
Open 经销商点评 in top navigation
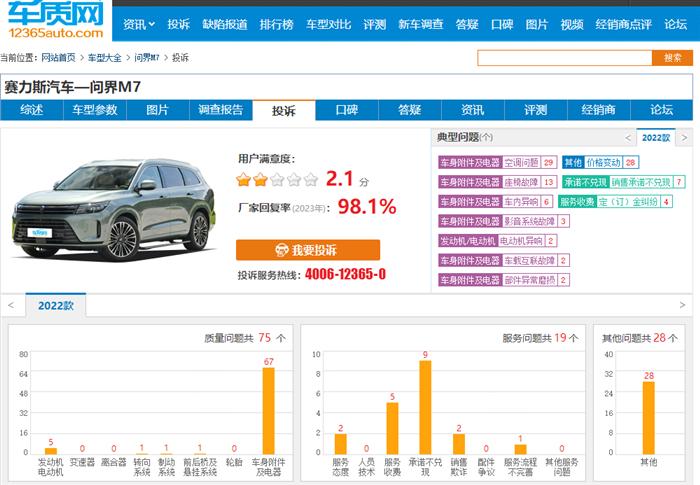[623, 24]
